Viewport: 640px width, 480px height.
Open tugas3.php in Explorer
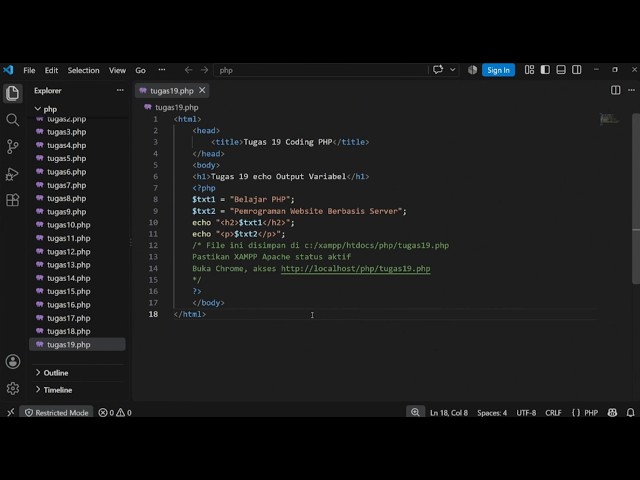(x=67, y=132)
